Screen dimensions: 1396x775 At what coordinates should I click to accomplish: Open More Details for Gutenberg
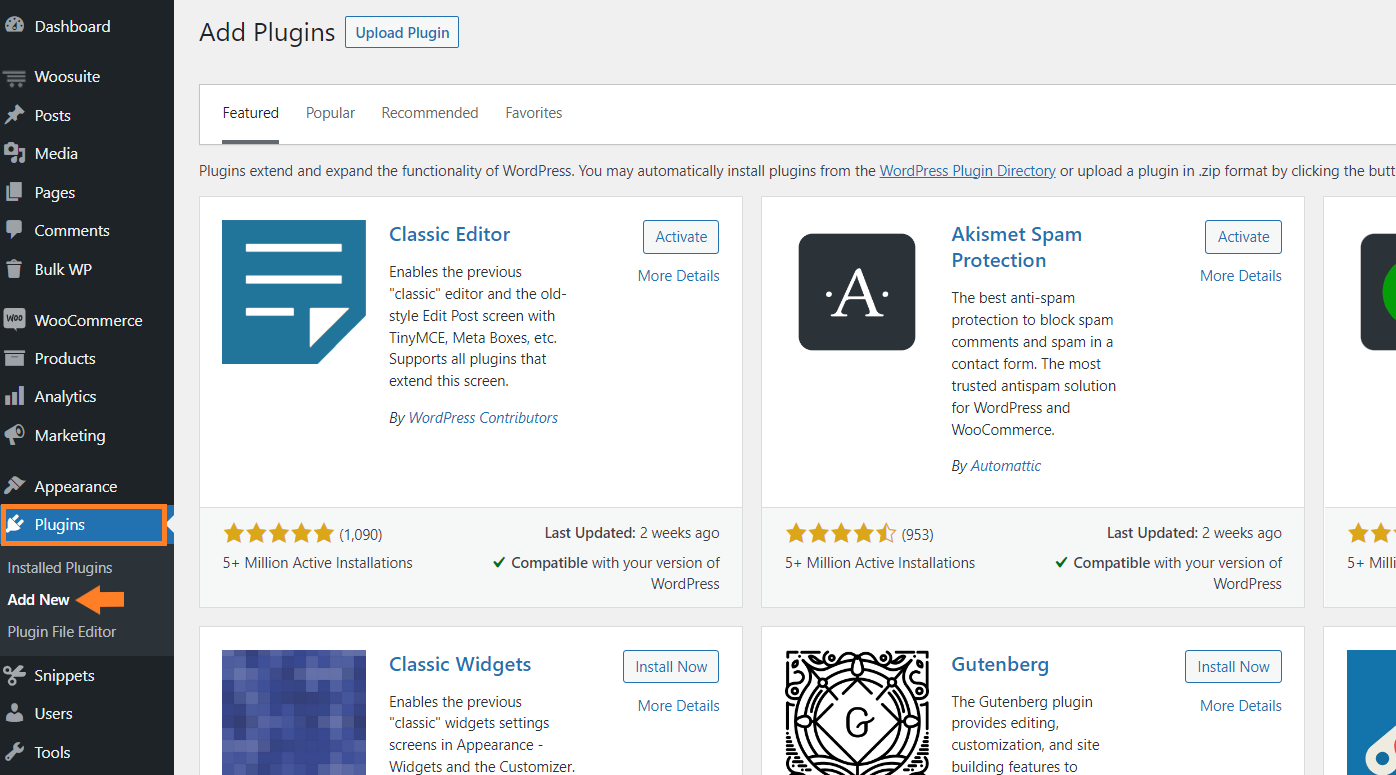pyautogui.click(x=1241, y=706)
